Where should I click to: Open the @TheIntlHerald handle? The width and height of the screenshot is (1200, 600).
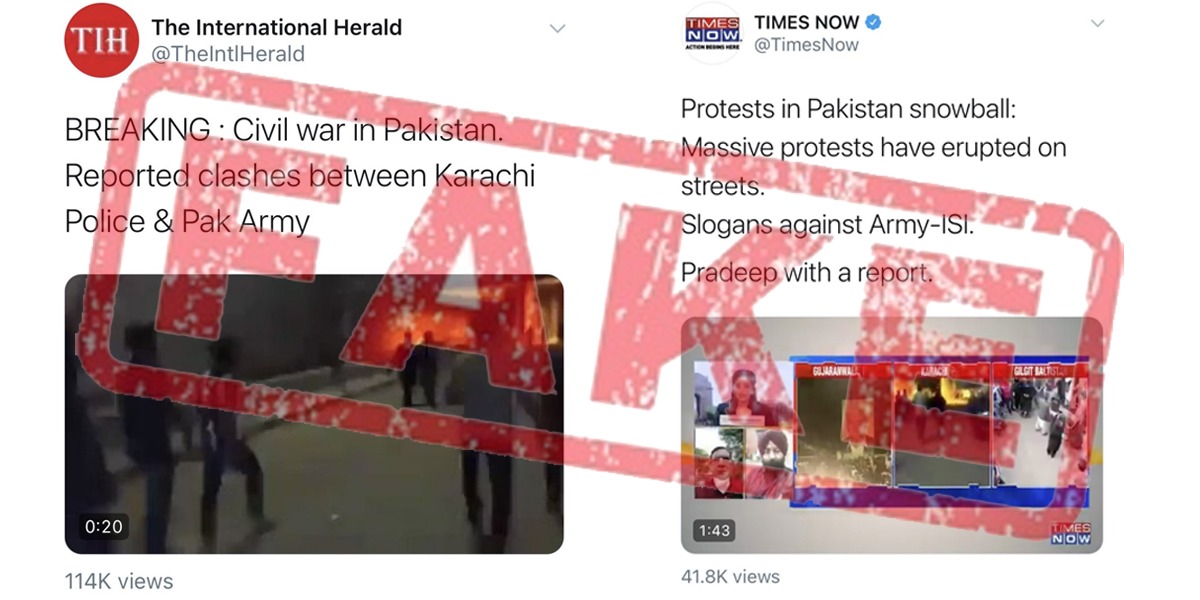click(228, 54)
